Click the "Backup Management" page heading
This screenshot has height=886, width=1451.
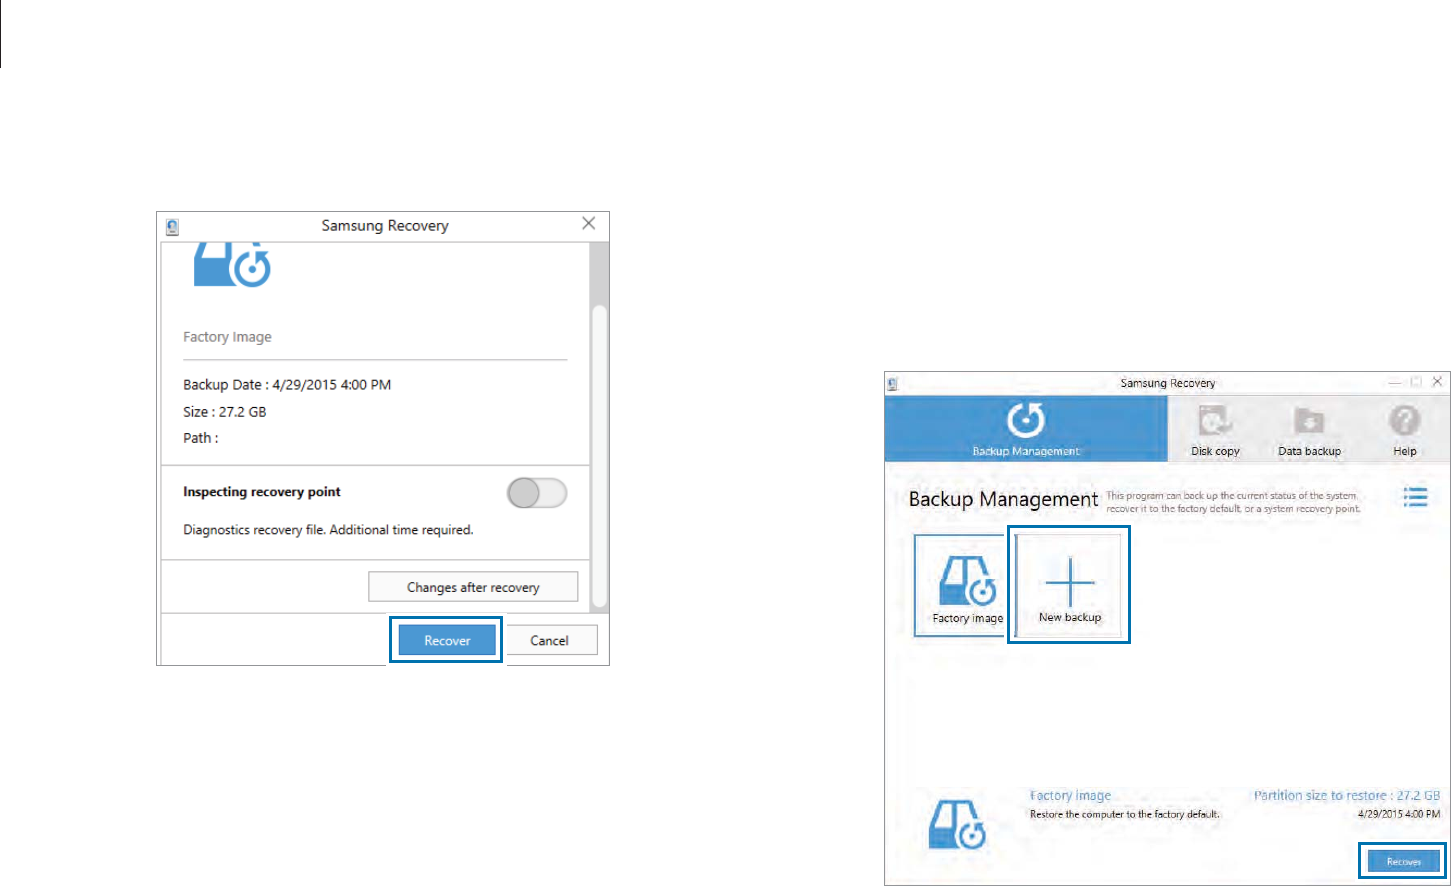(x=1003, y=499)
